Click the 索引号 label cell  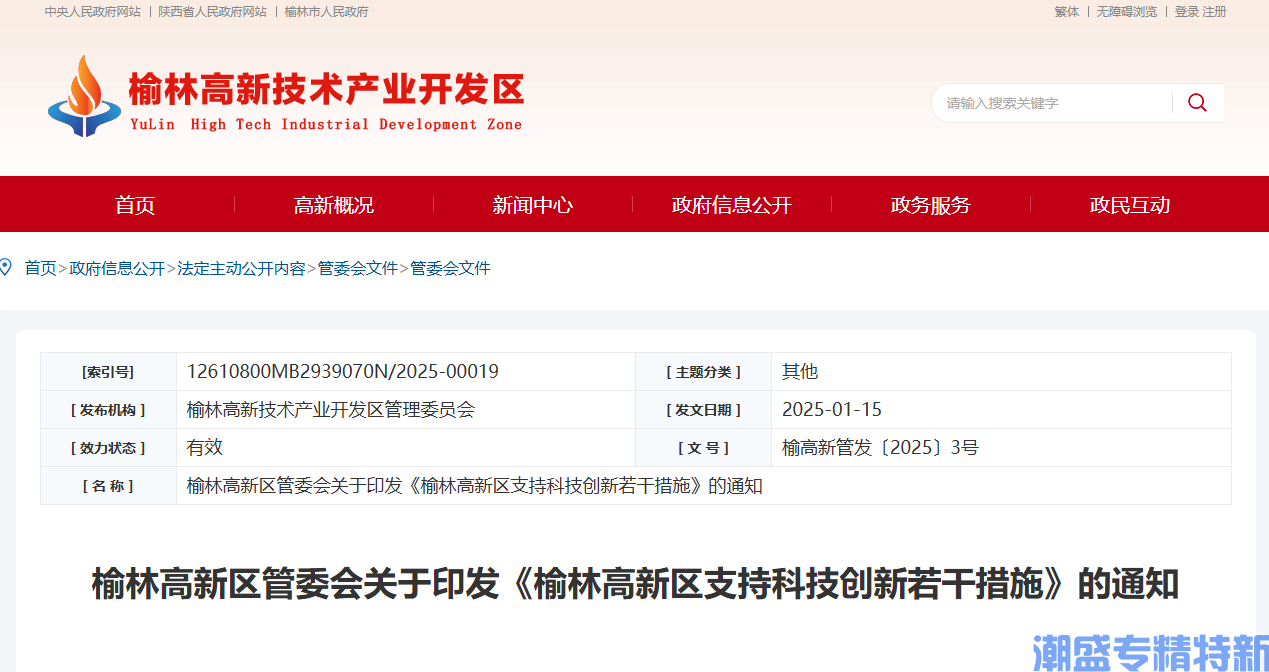[x=108, y=372]
